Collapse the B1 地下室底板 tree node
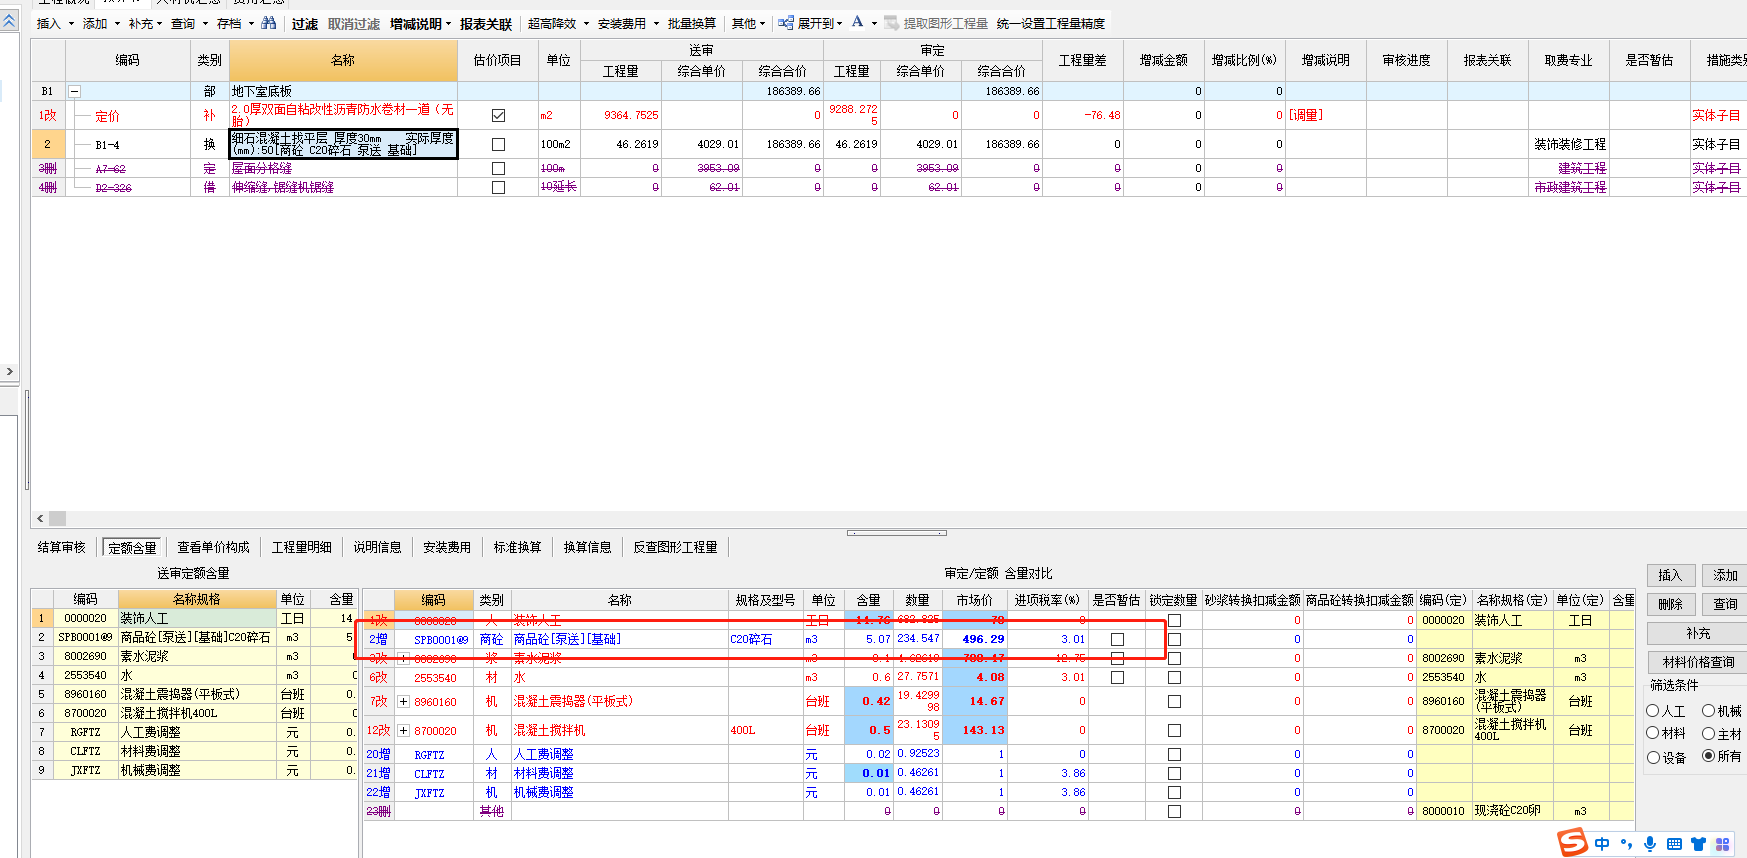 coord(74,91)
